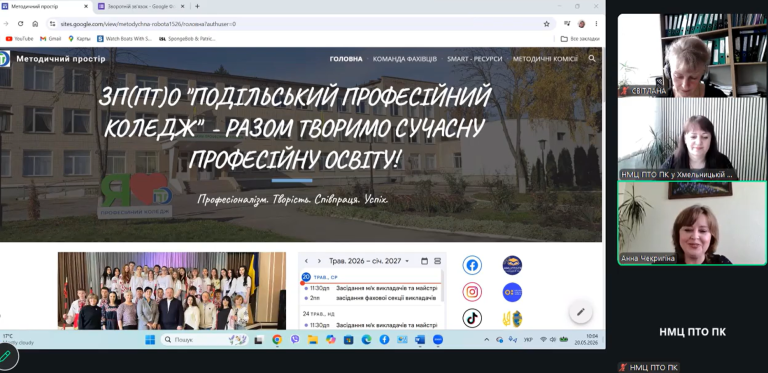This screenshot has width=768, height=373.
Task: Open a new browser tab
Action: tap(197, 6)
